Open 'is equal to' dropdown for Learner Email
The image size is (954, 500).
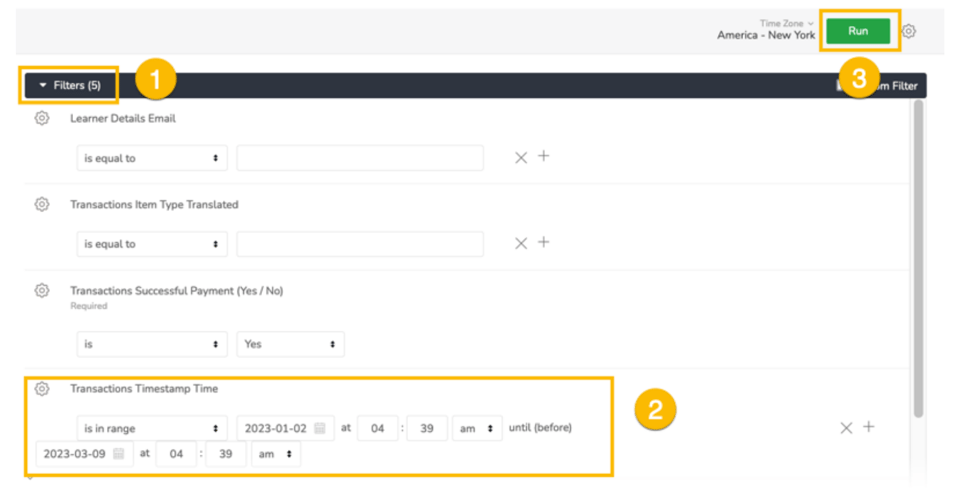(x=152, y=158)
